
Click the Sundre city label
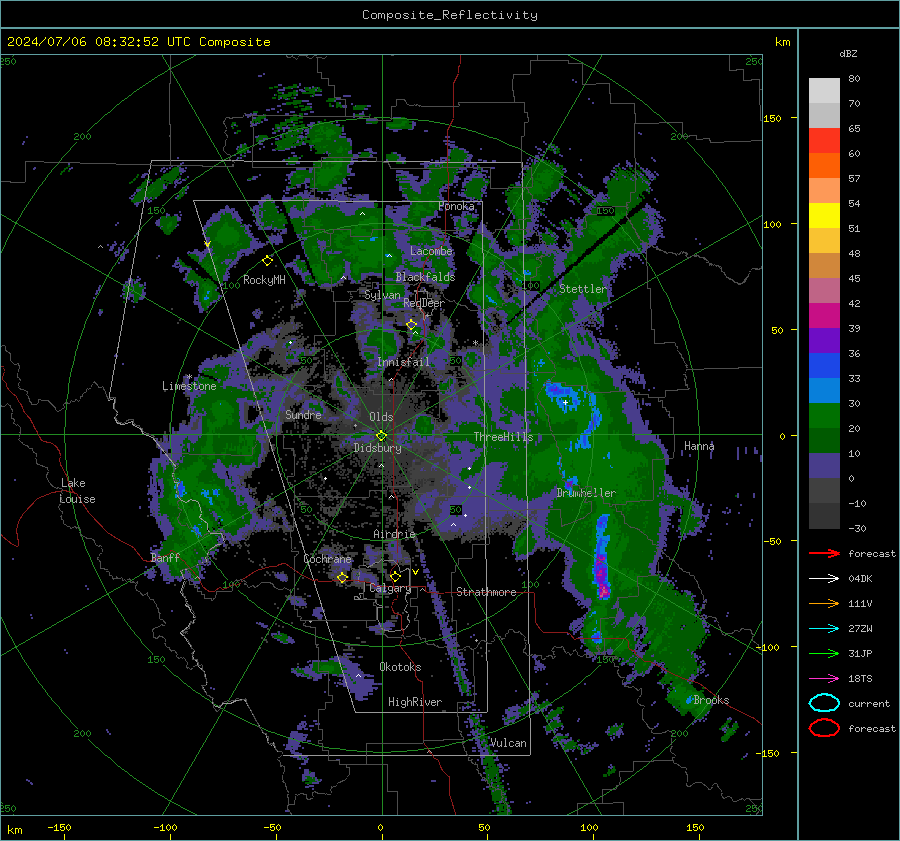pyautogui.click(x=303, y=414)
